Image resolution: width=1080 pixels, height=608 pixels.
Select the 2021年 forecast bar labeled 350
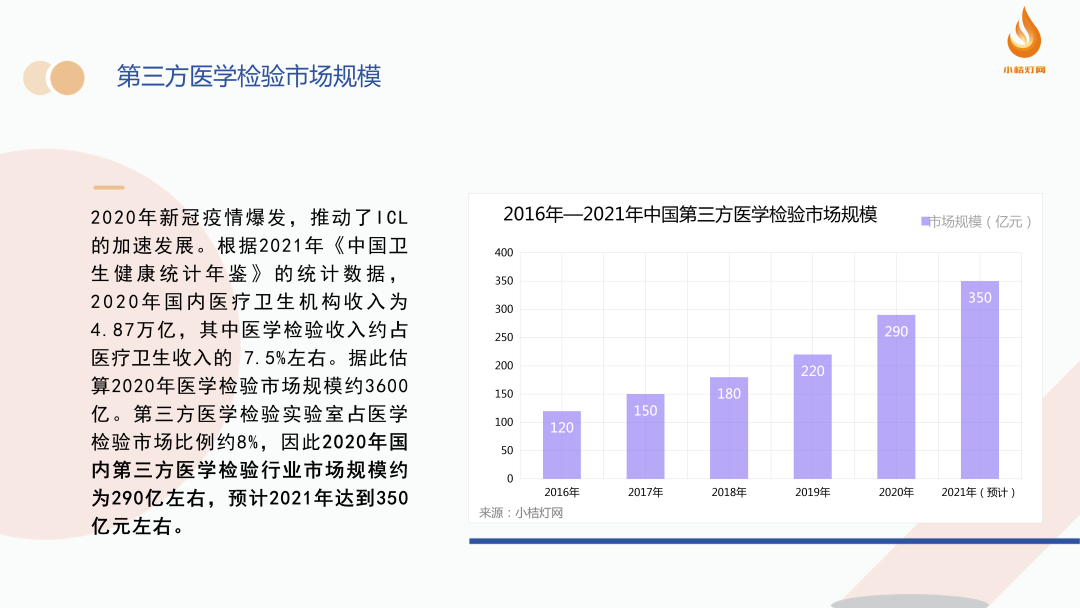coord(980,380)
